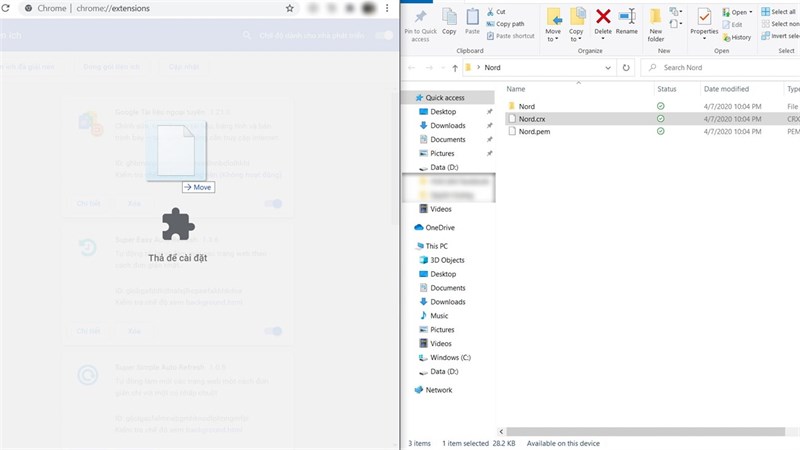Click Copy path in Clipboard group
This screenshot has height=450, width=800.
(505, 23)
